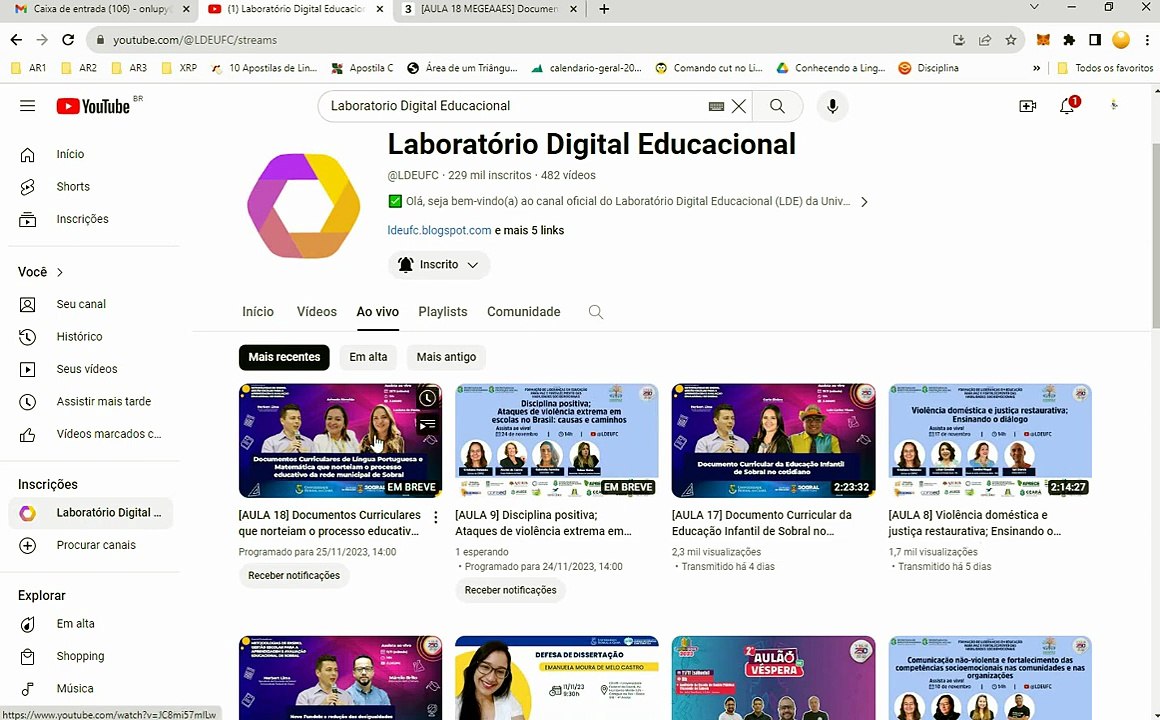Open the notifications bell
This screenshot has width=1160, height=720.
1067,106
